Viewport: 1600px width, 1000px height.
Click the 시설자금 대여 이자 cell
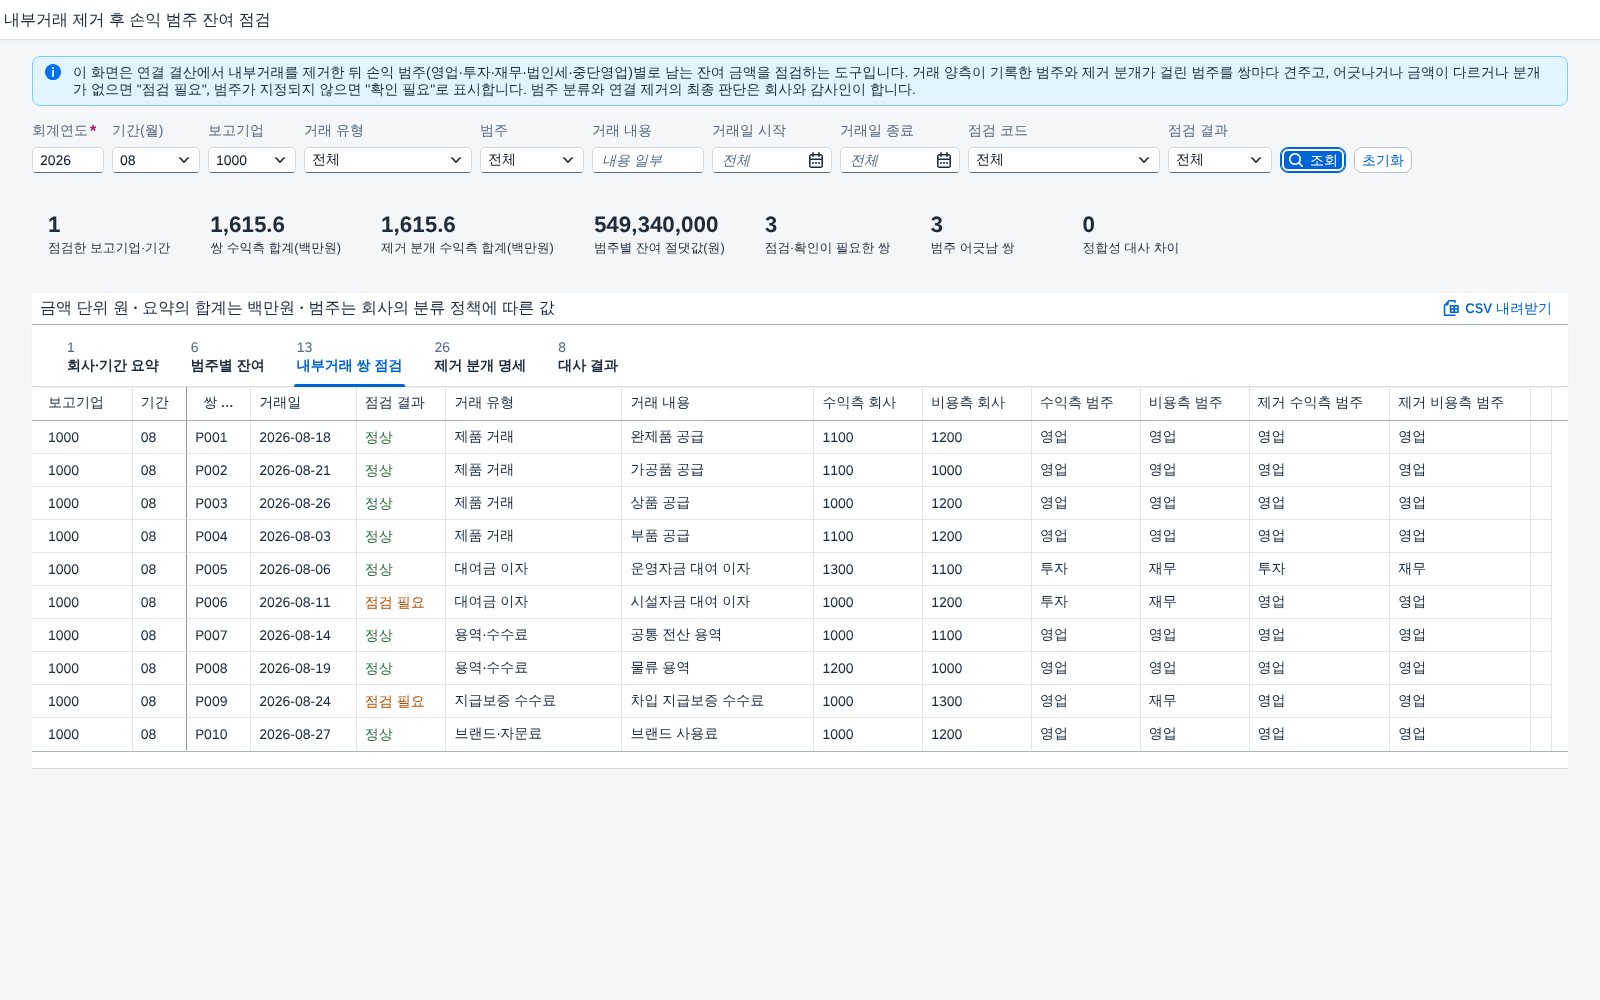[717, 602]
